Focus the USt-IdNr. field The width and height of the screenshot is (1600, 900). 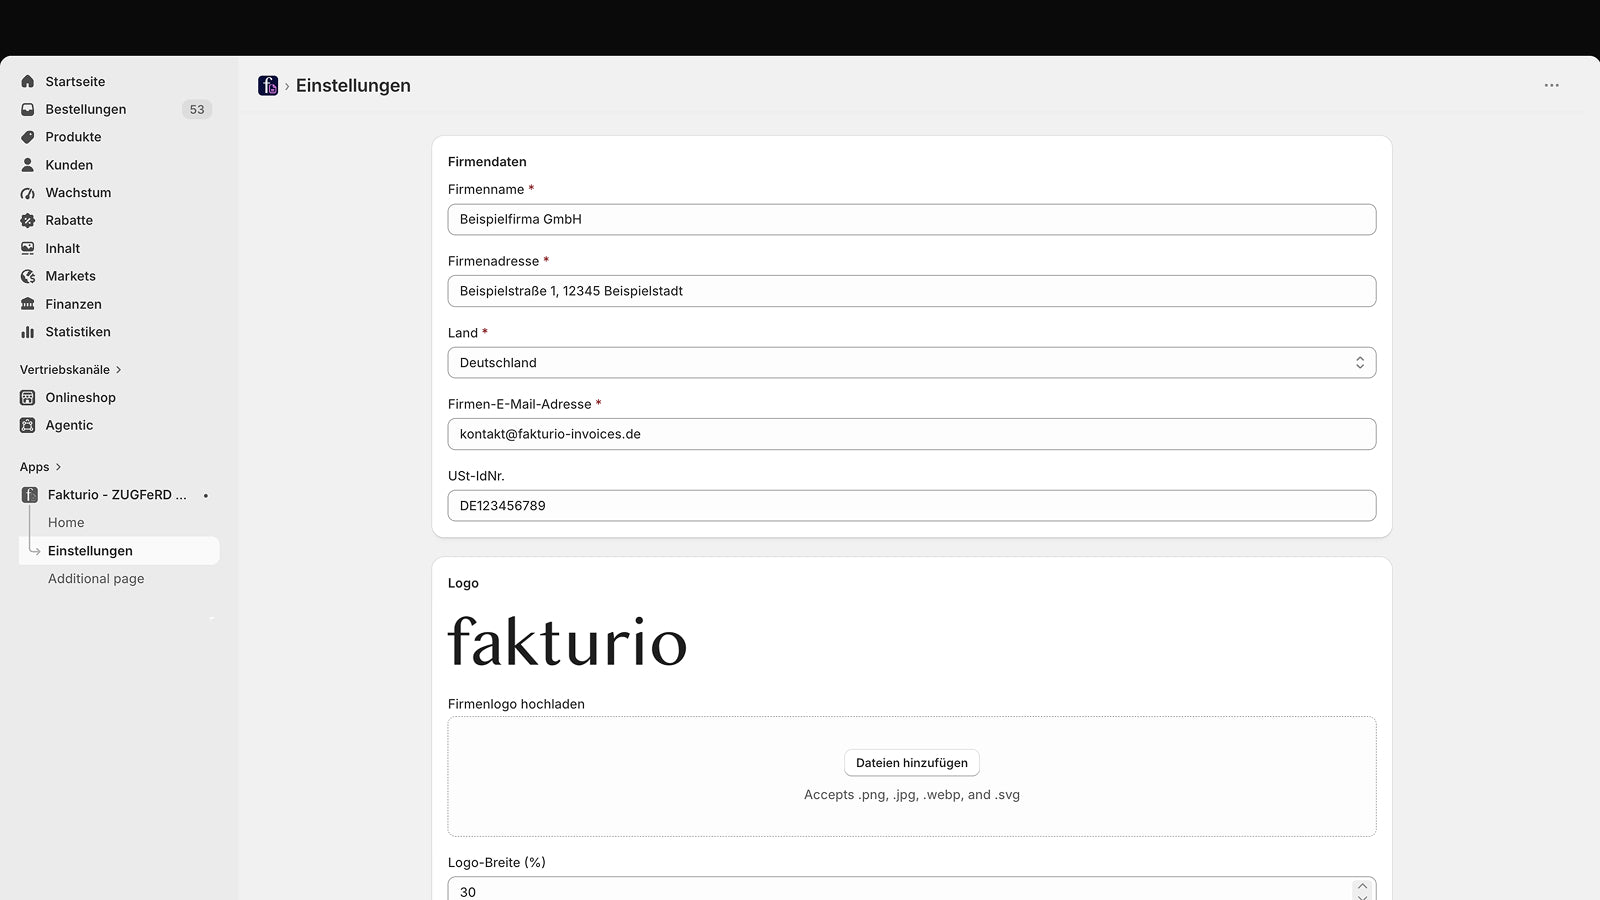point(912,506)
